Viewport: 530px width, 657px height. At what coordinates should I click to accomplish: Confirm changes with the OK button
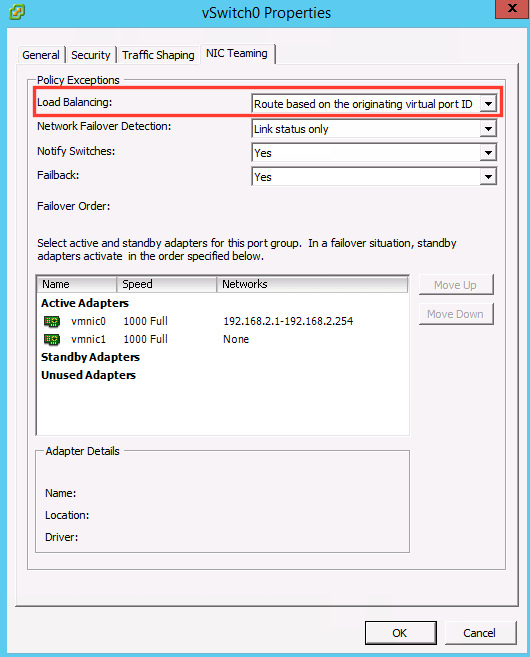coord(400,633)
